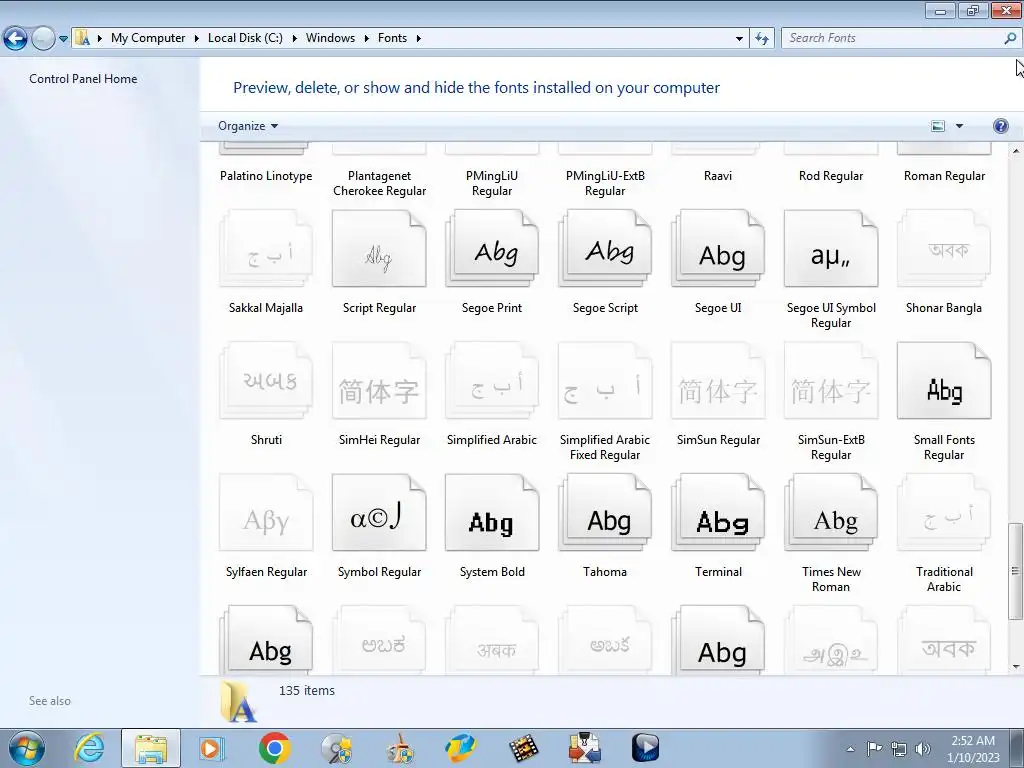Viewport: 1024px width, 768px height.
Task: Click the refresh button beside address bar
Action: click(x=761, y=39)
